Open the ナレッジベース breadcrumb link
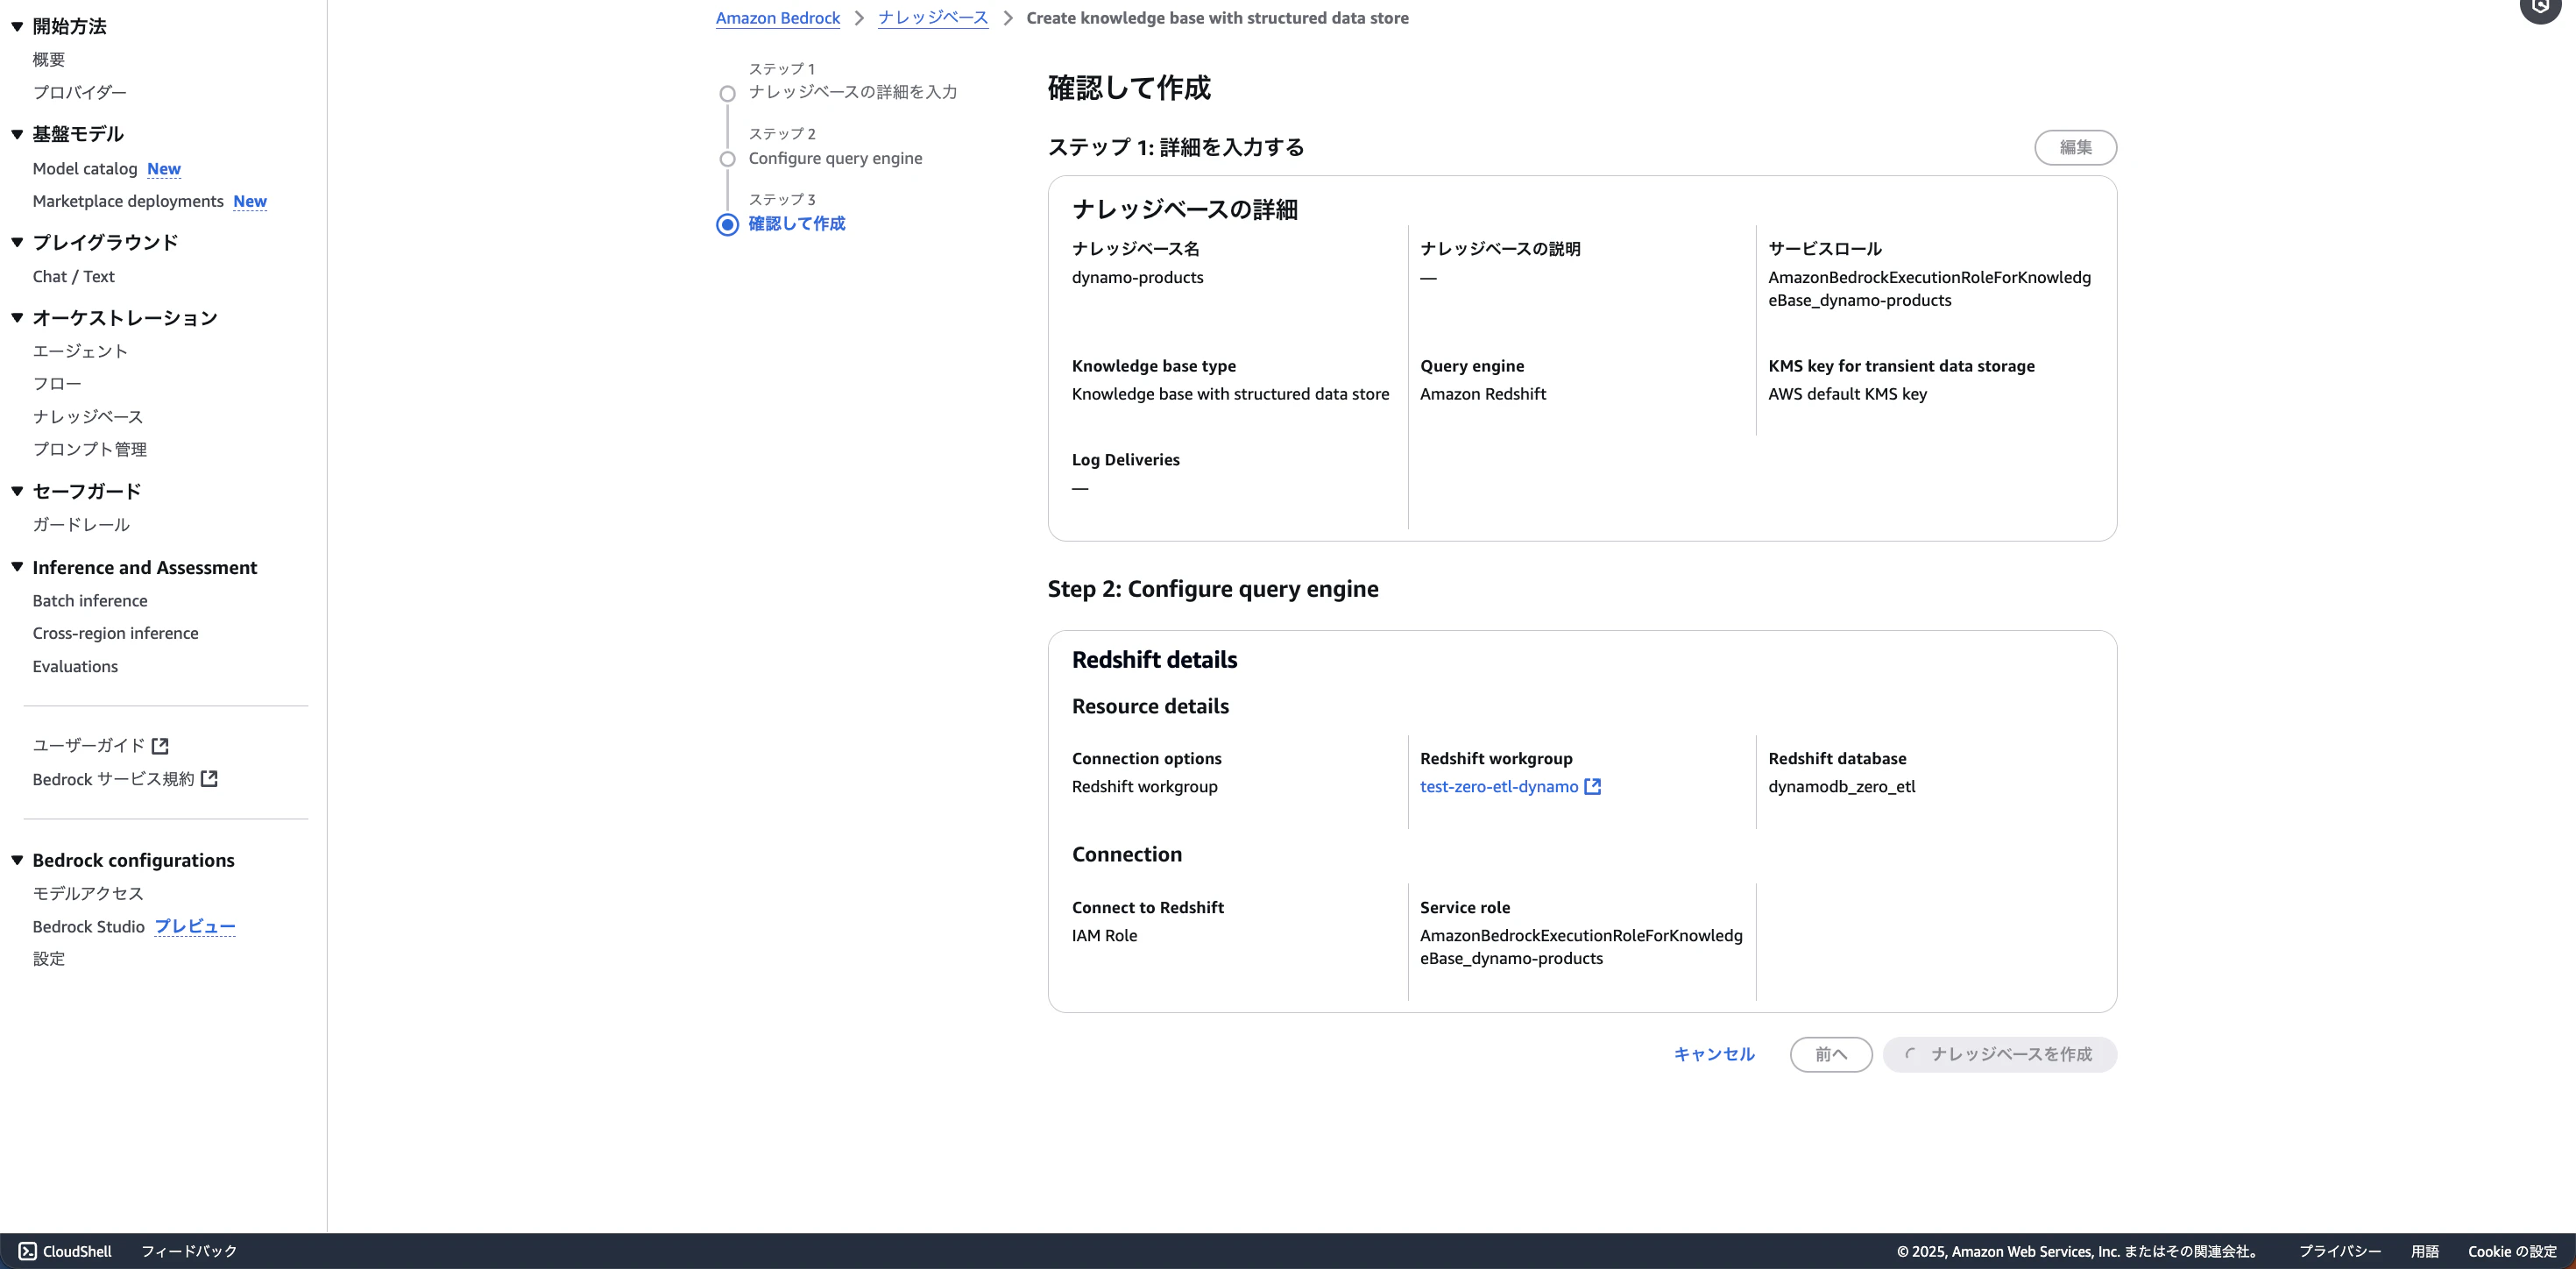 932,17
